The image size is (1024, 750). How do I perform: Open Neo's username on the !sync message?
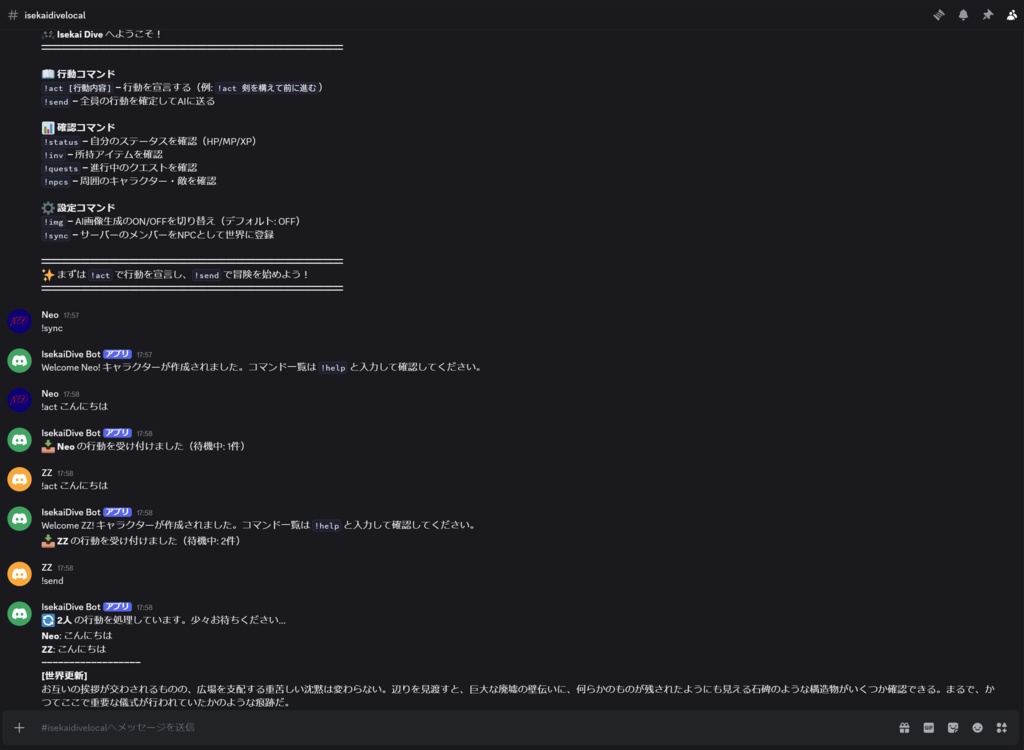50,315
